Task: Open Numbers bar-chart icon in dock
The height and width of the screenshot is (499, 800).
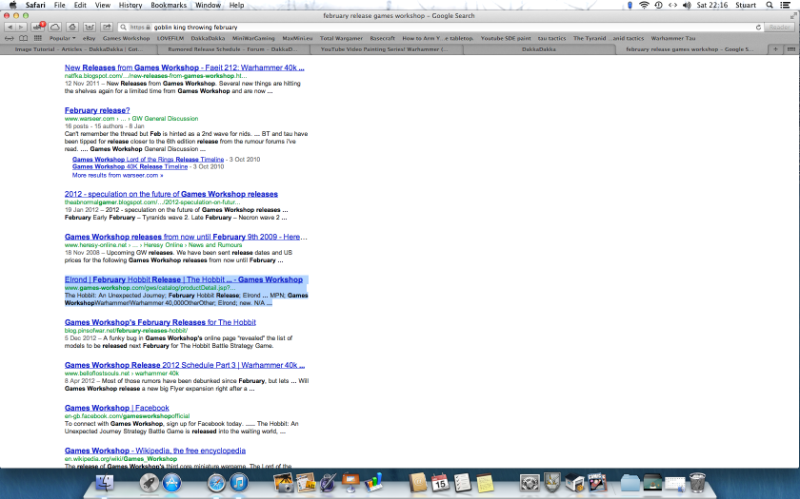Action: click(373, 482)
